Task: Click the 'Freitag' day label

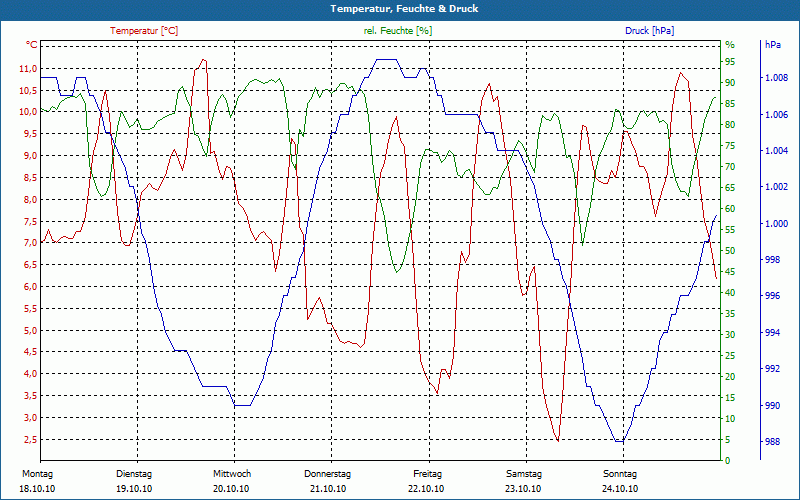Action: pos(428,474)
